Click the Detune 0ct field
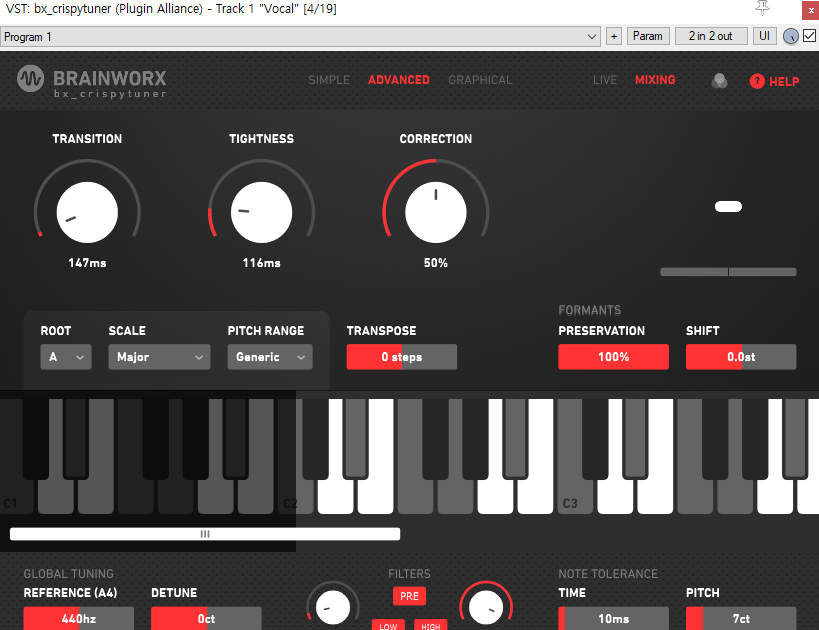This screenshot has height=630, width=819. pos(206,618)
